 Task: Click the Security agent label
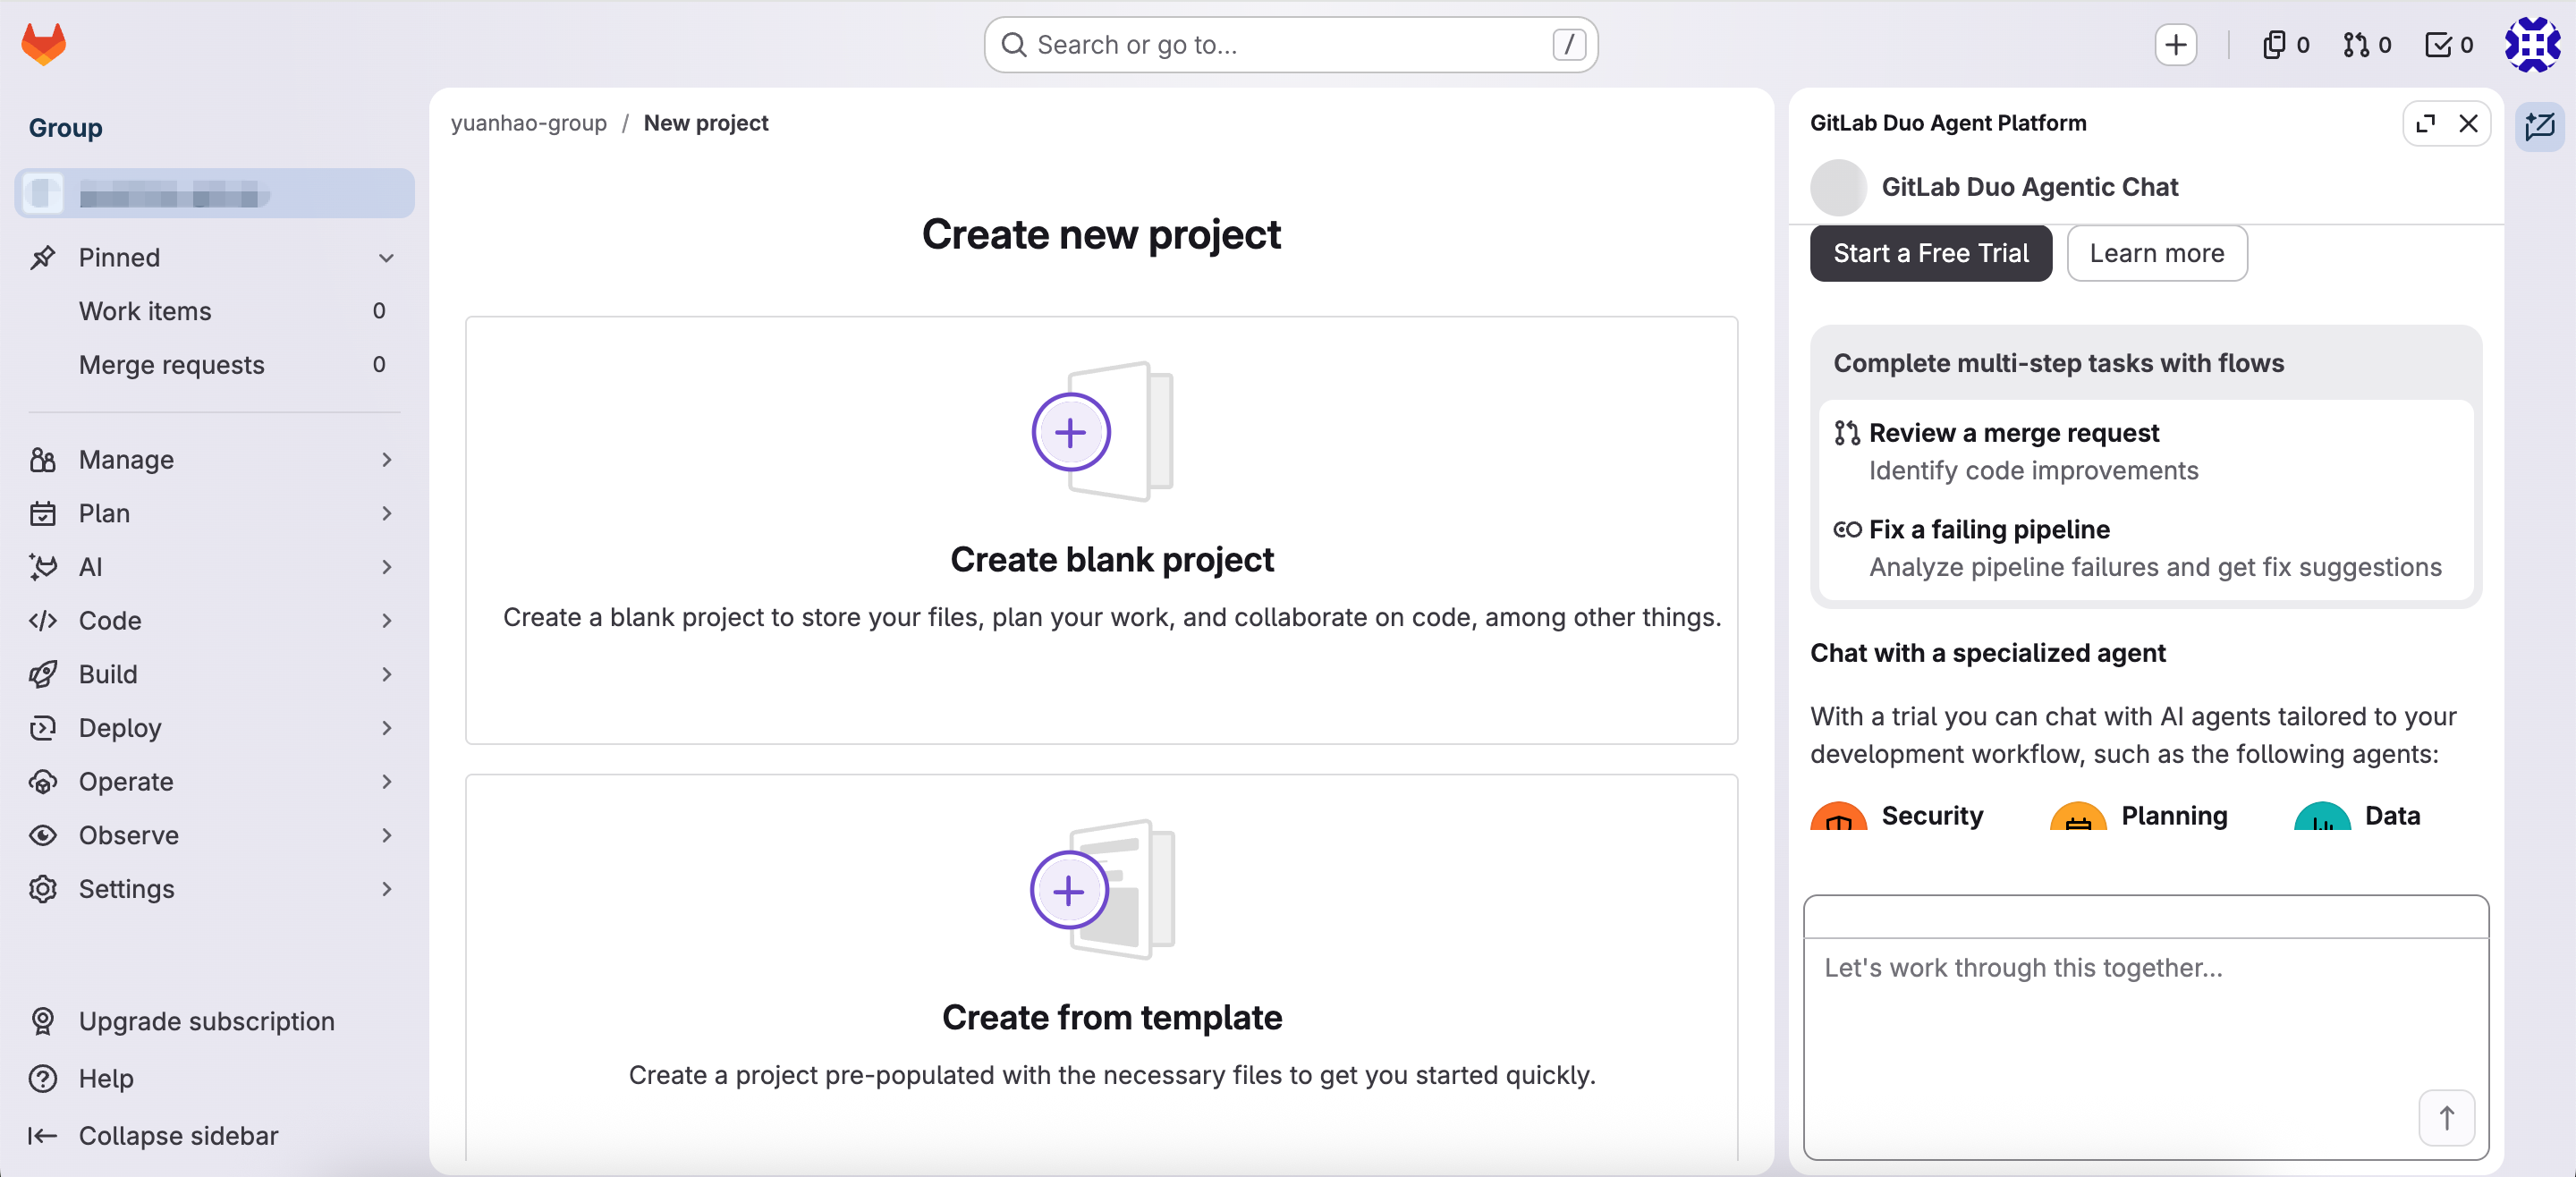tap(1931, 816)
